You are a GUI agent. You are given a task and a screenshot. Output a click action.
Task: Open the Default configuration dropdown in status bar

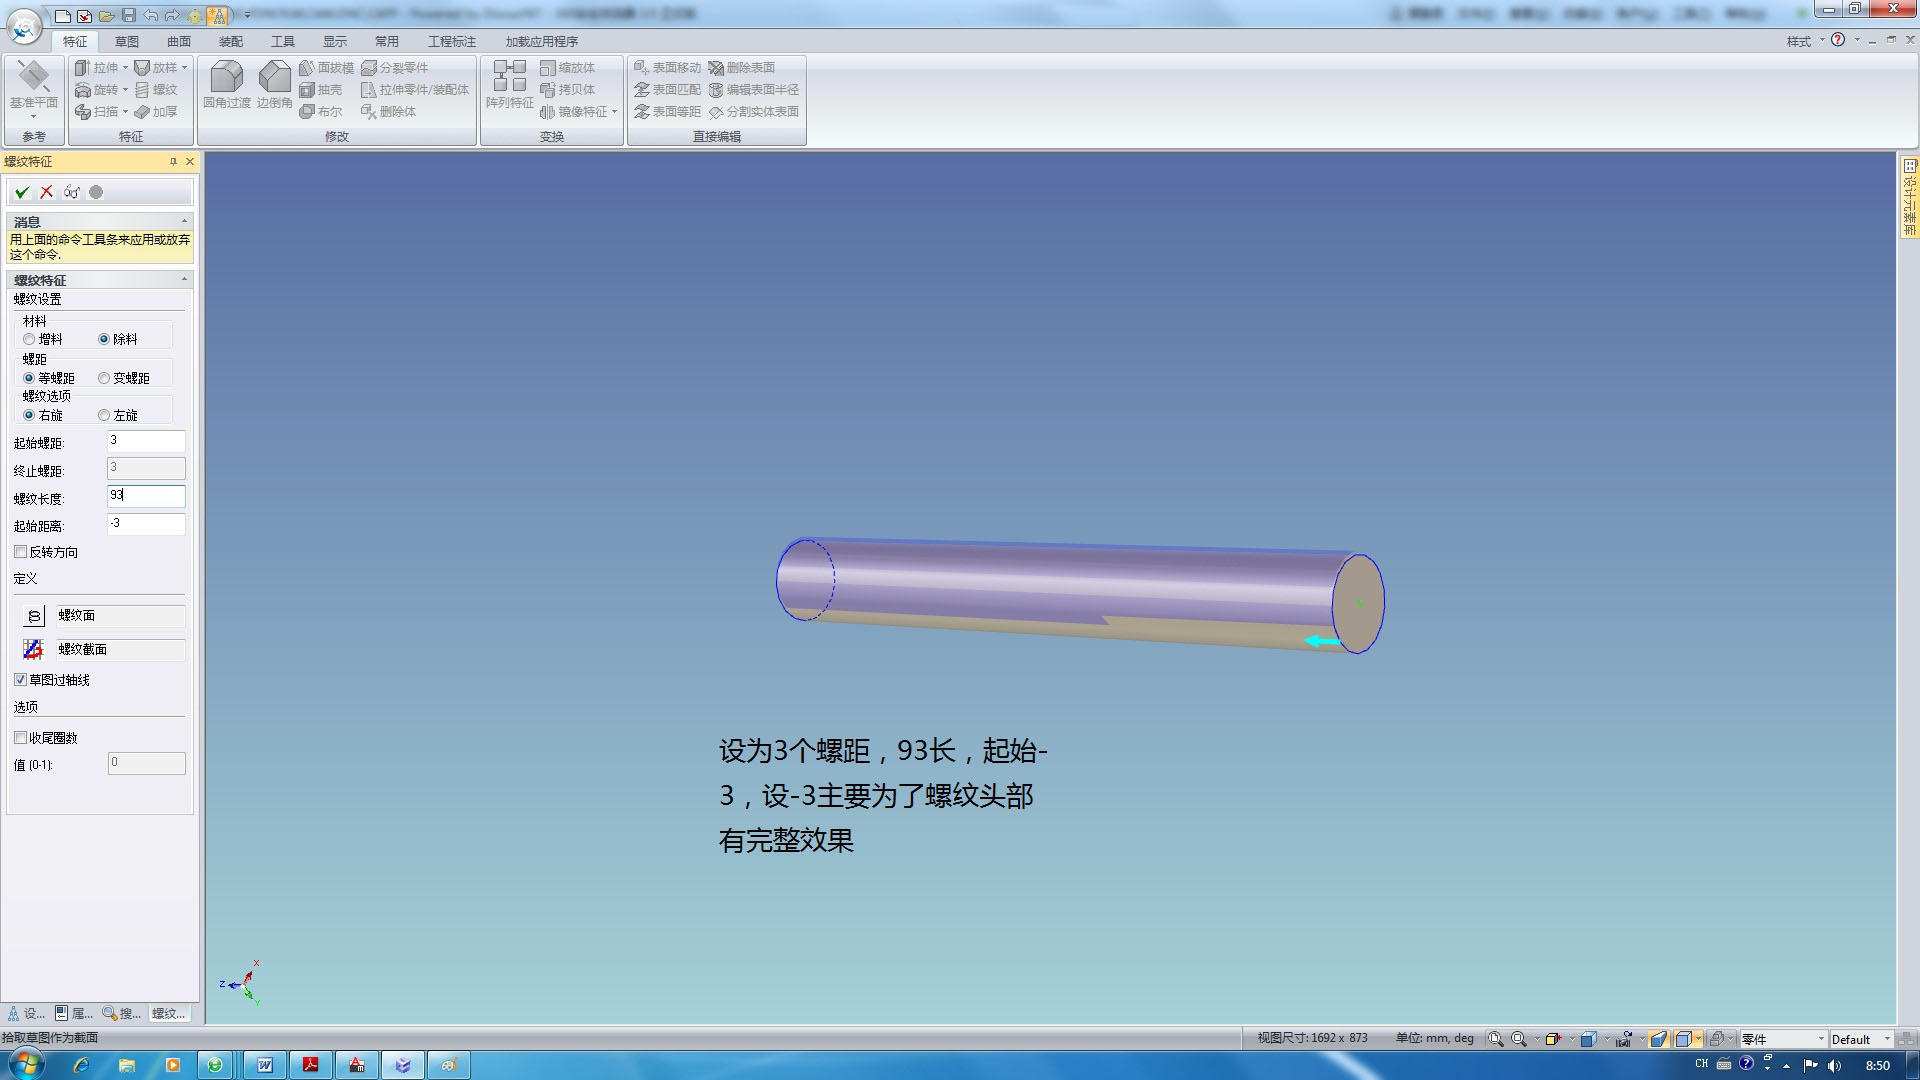coord(1887,1039)
